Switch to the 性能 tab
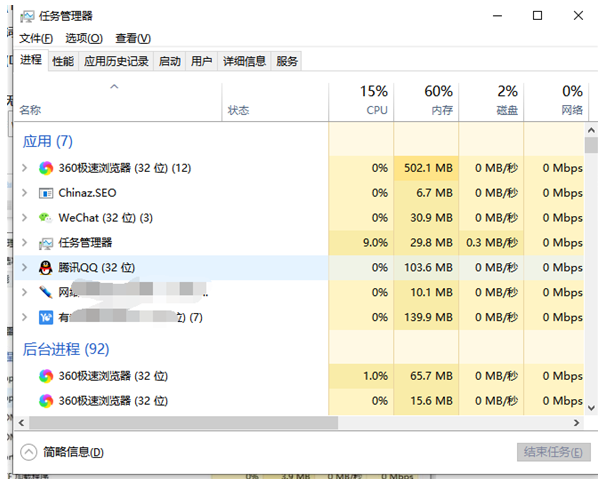This screenshot has width=608, height=483. click(x=63, y=61)
